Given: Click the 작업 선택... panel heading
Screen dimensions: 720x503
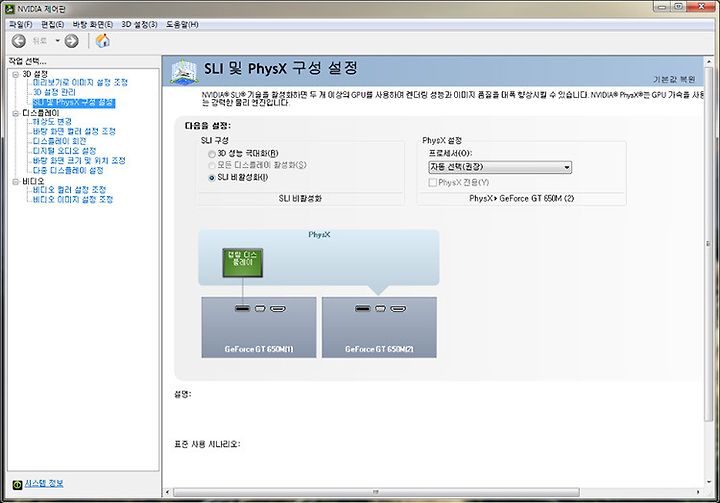Looking at the screenshot, I should [x=27, y=61].
